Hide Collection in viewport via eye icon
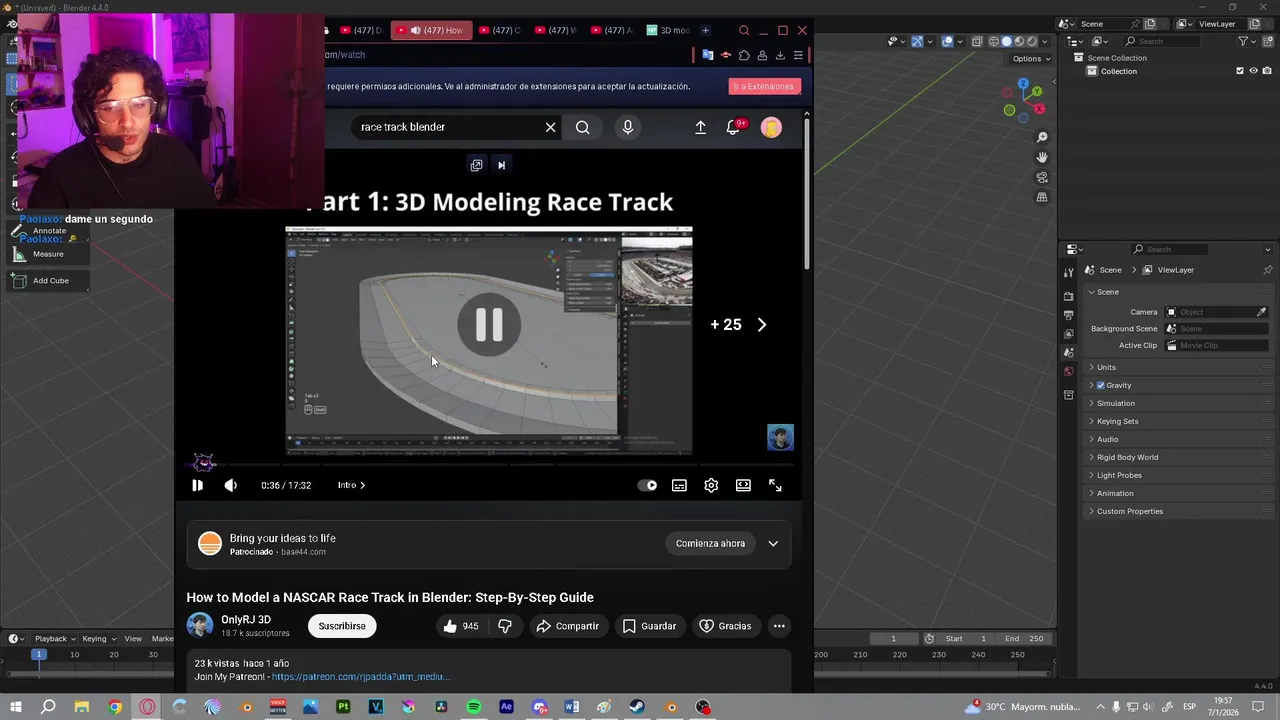1280x720 pixels. 1253,71
